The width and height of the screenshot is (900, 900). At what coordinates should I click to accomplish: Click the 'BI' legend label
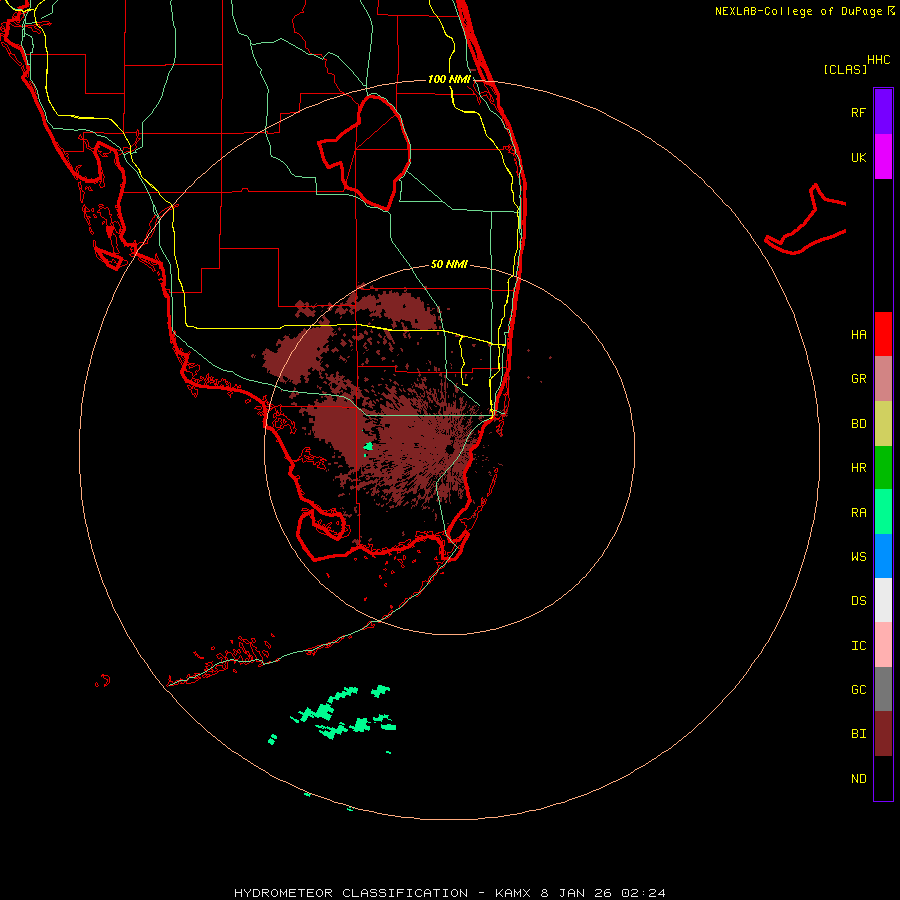tap(858, 734)
